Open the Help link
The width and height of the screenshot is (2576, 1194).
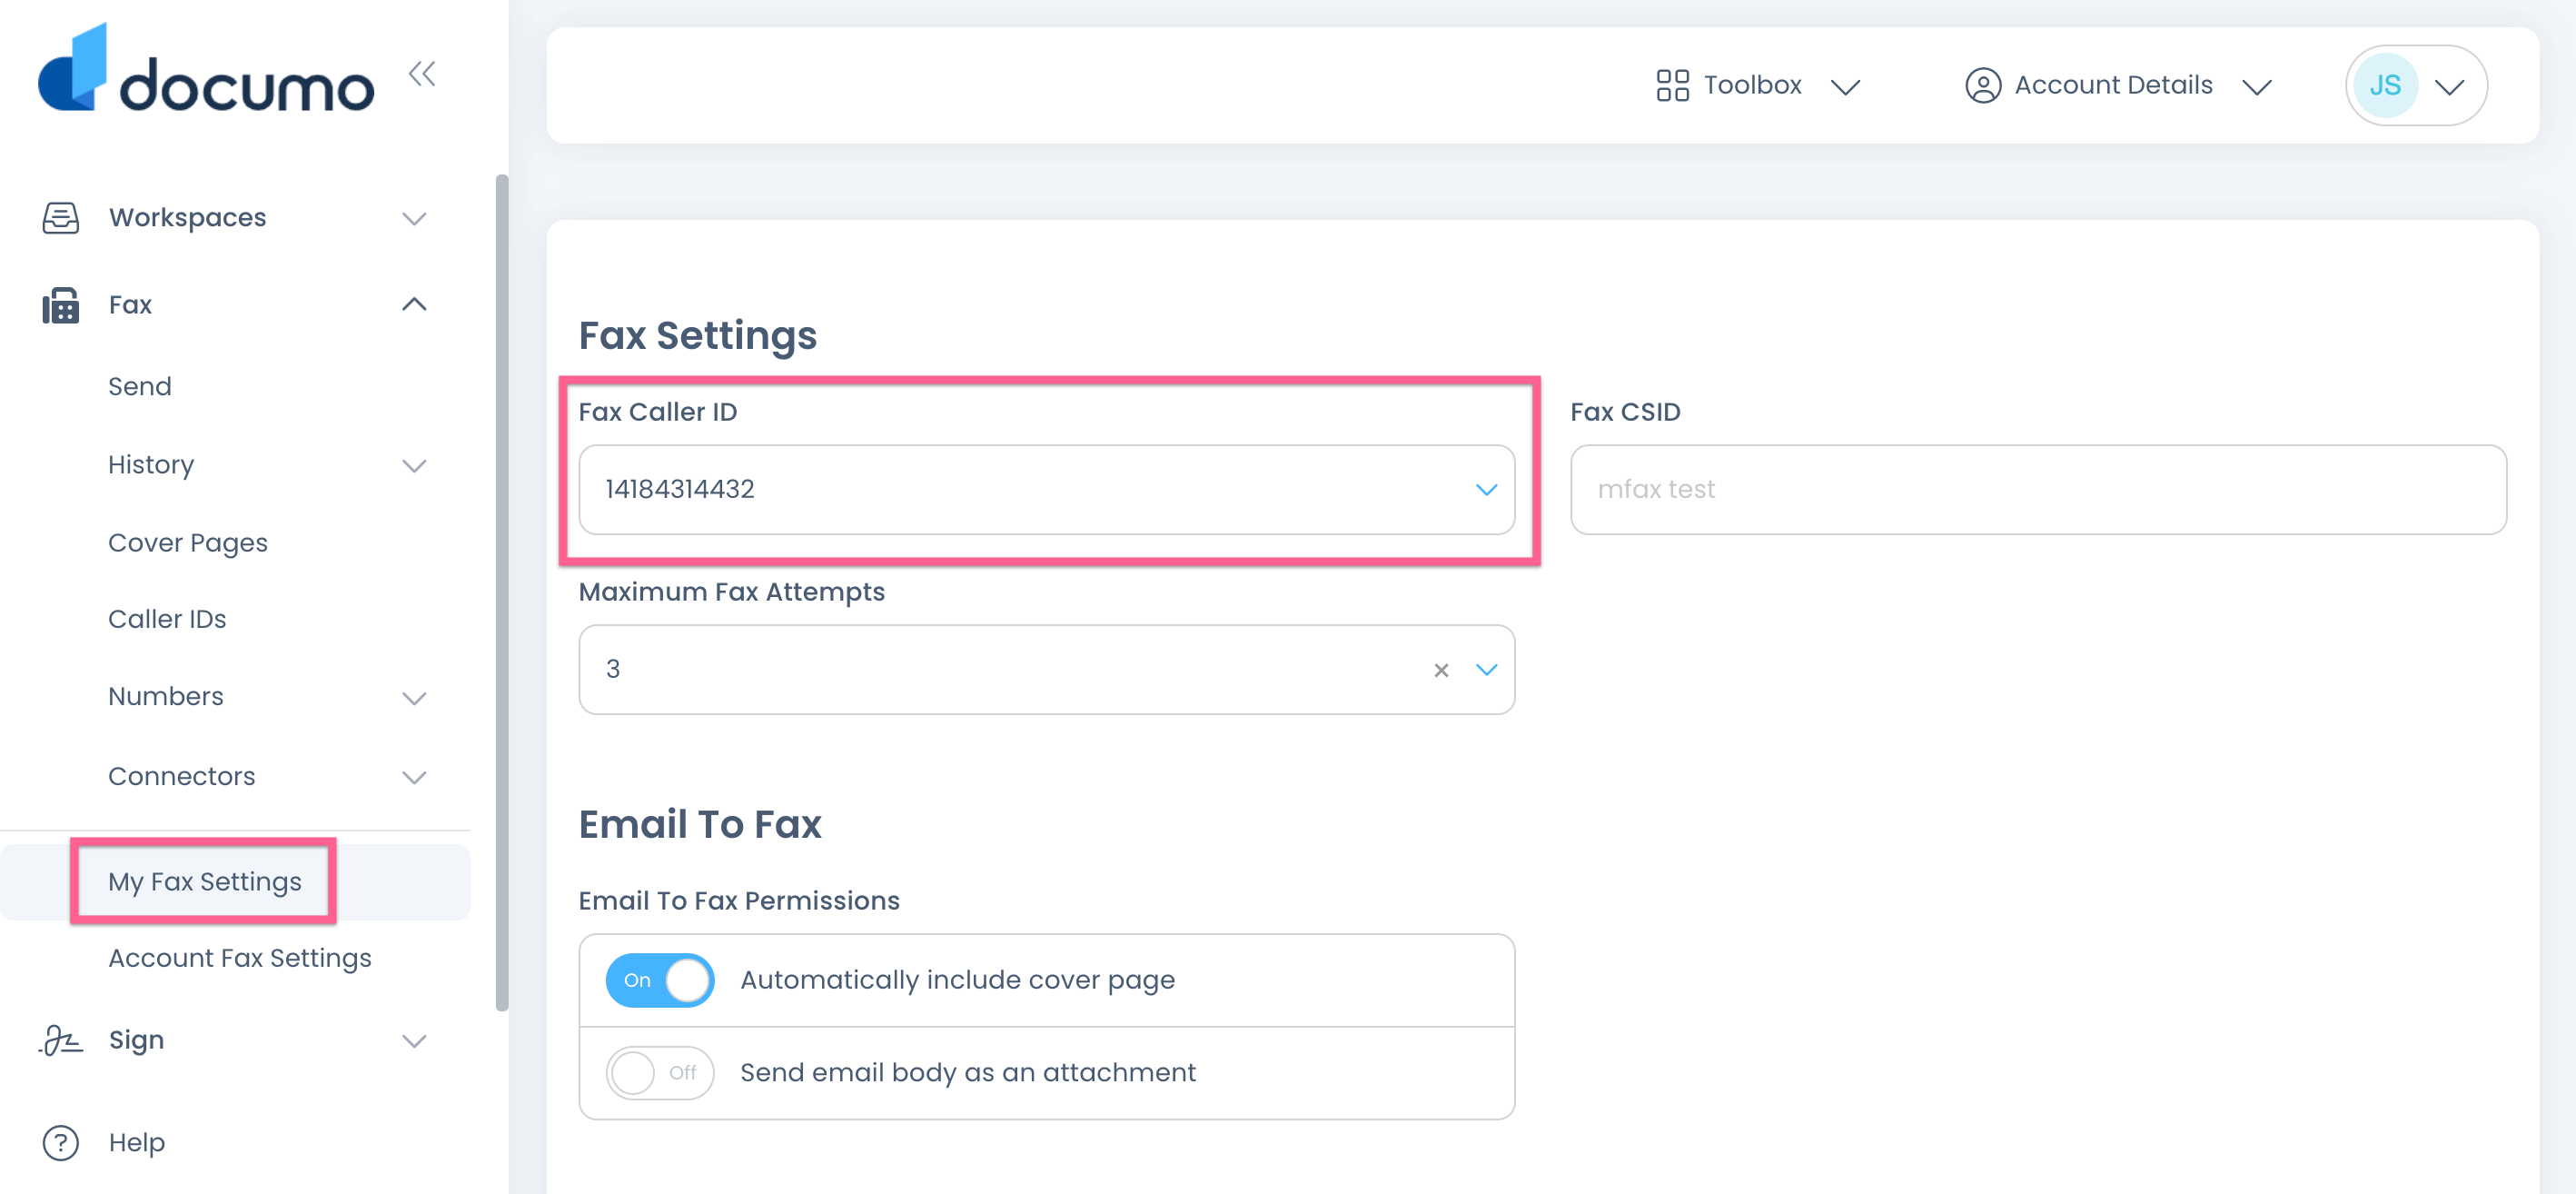click(137, 1142)
